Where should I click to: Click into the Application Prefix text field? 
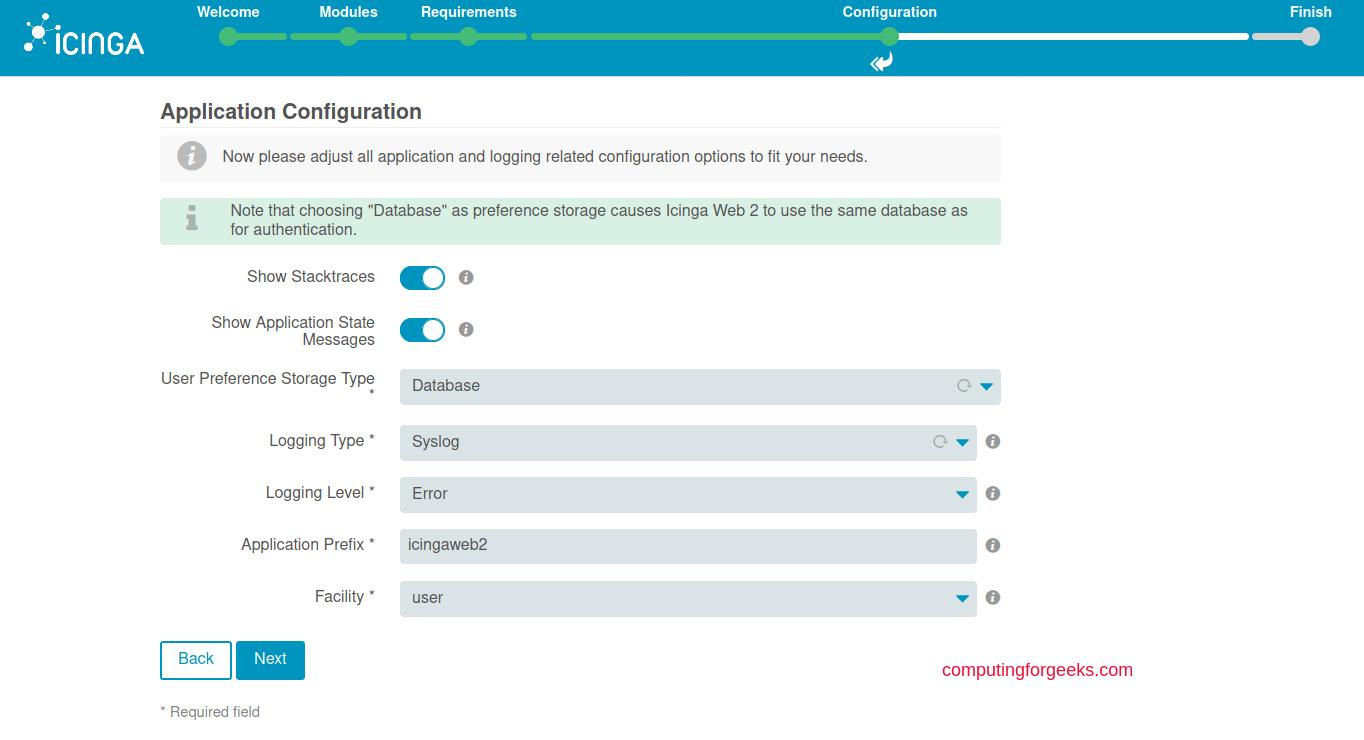coord(687,547)
